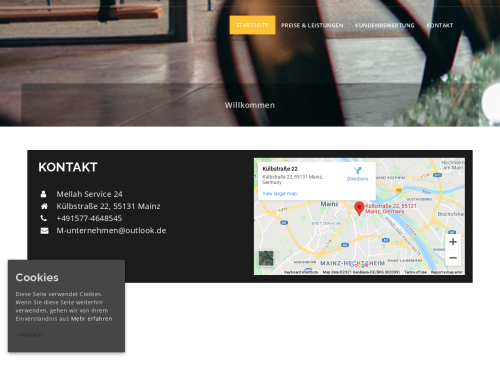This screenshot has width=500, height=375.
Task: Open the M-unternehmen@outlook.de email address
Action: pos(111,231)
